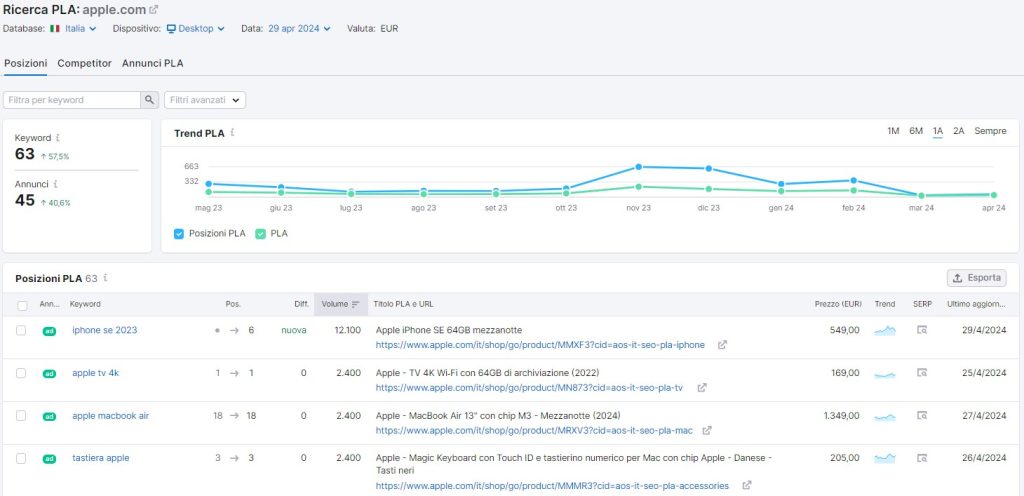Image resolution: width=1024 pixels, height=496 pixels.
Task: Sort table by Pos. column header
Action: [233, 304]
